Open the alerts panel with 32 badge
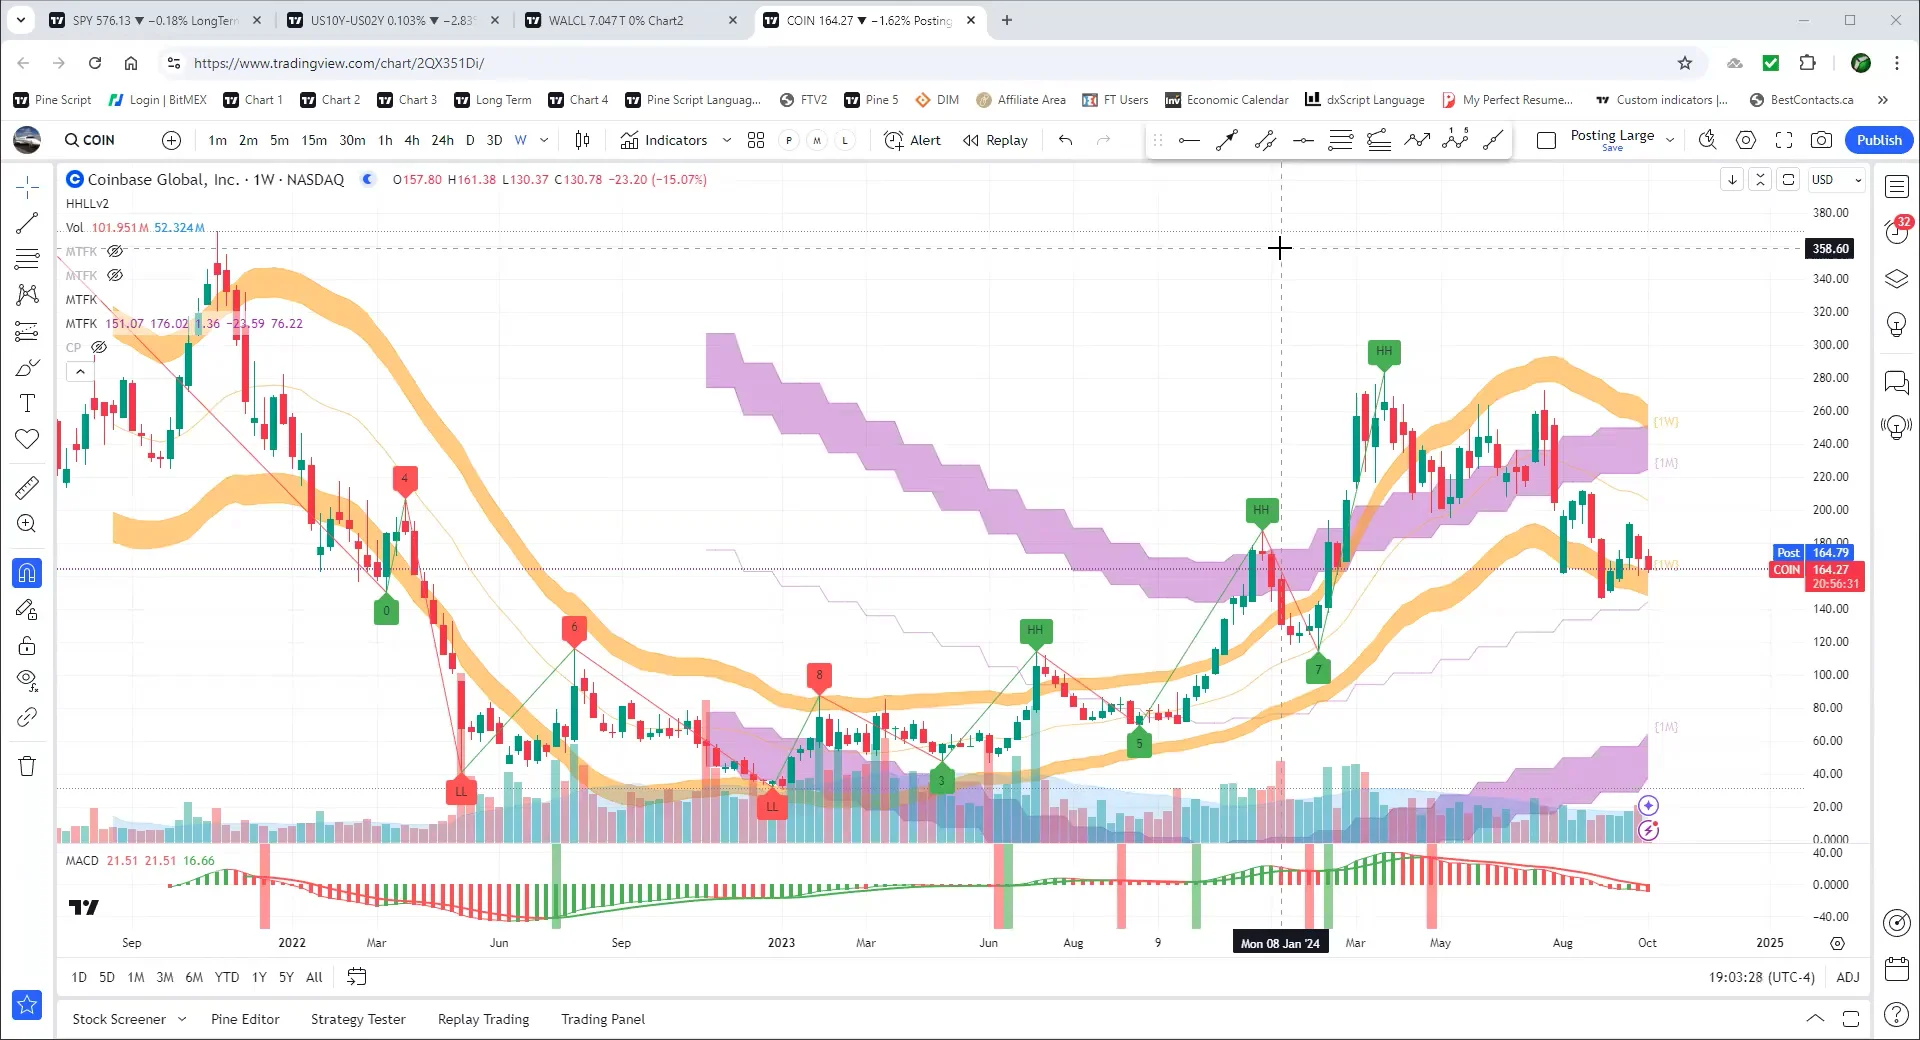 coord(1897,232)
